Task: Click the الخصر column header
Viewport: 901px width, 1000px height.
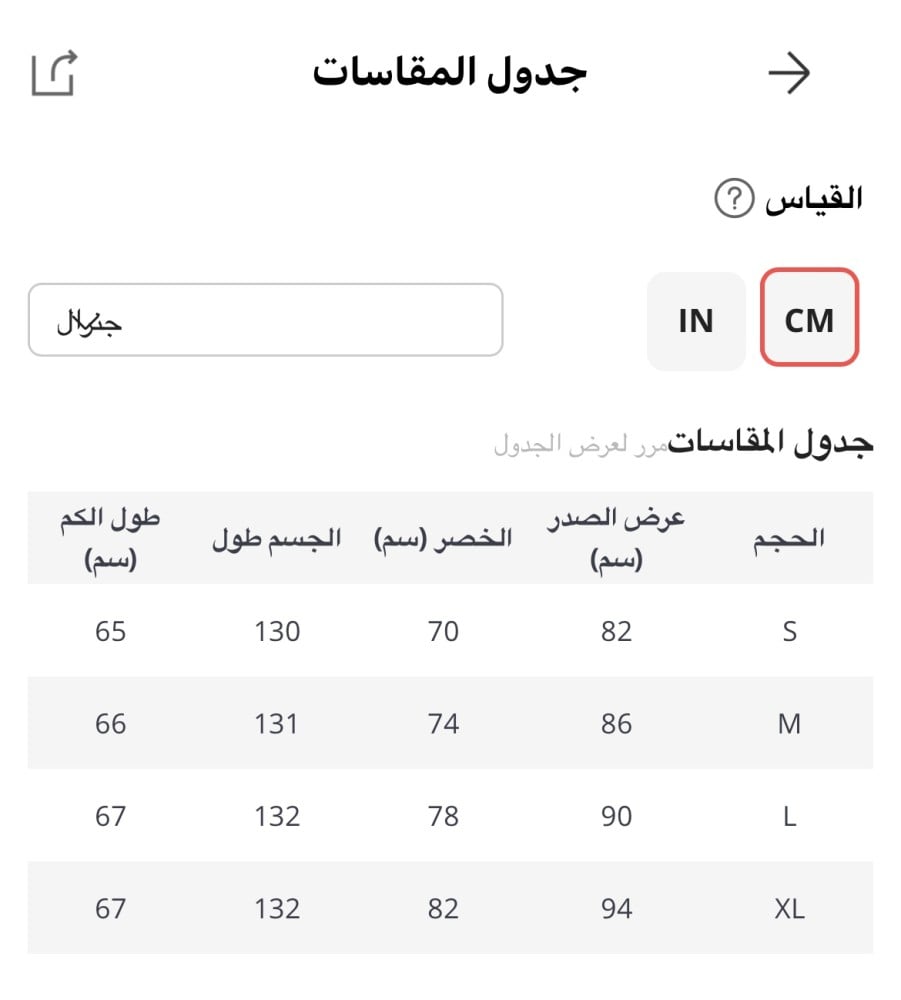Action: tap(442, 538)
